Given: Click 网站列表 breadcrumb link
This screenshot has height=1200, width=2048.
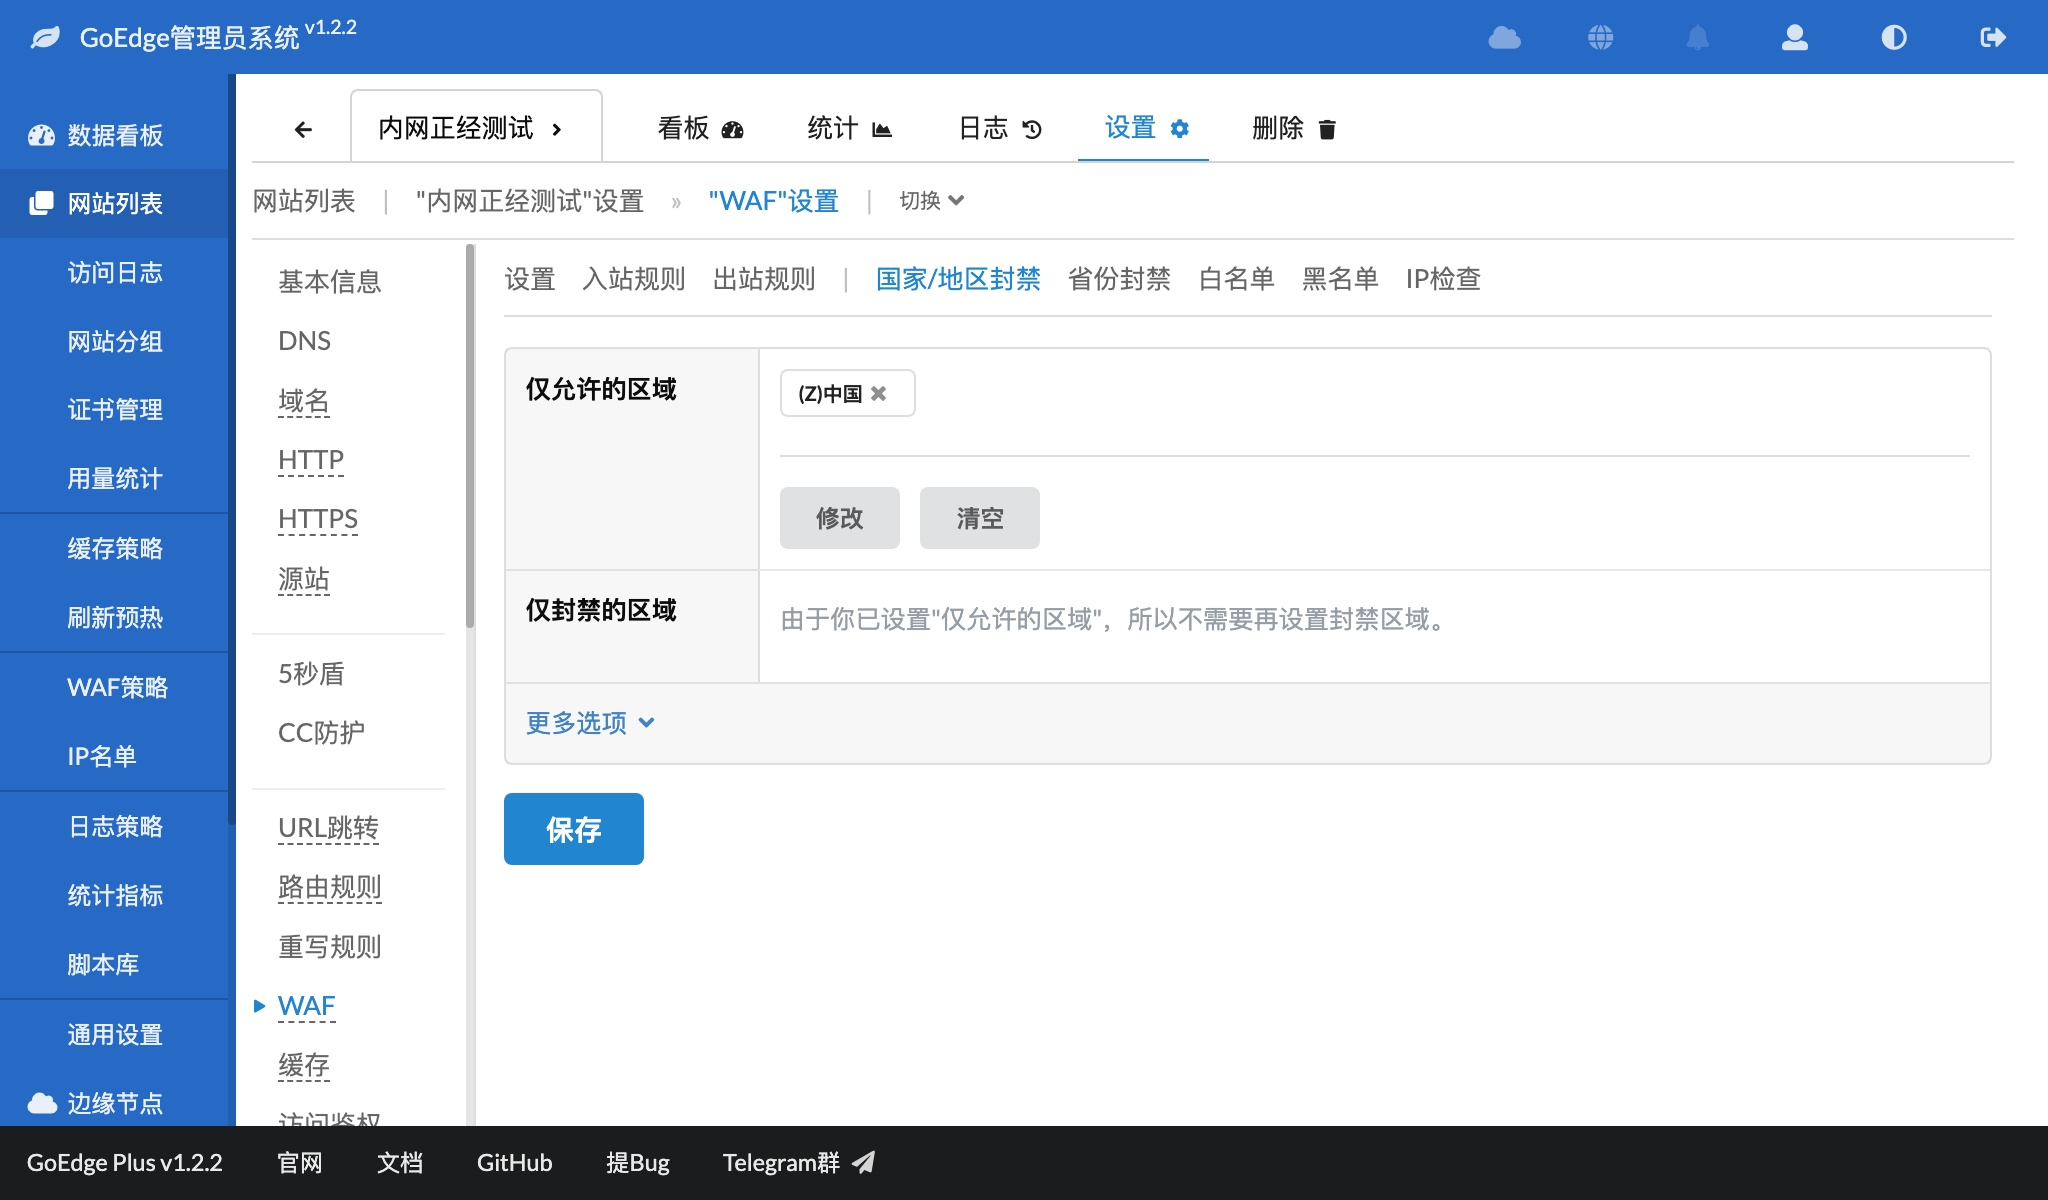Looking at the screenshot, I should [x=304, y=201].
